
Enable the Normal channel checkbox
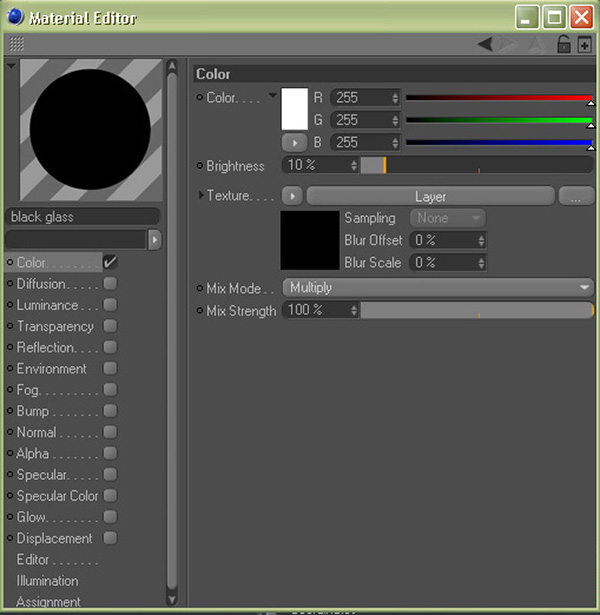click(x=110, y=431)
